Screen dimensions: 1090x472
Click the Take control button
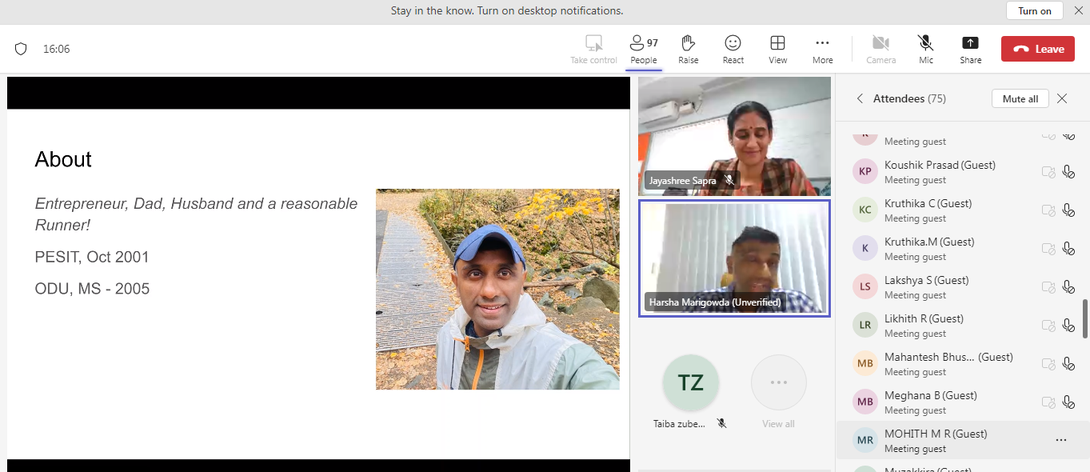593,49
